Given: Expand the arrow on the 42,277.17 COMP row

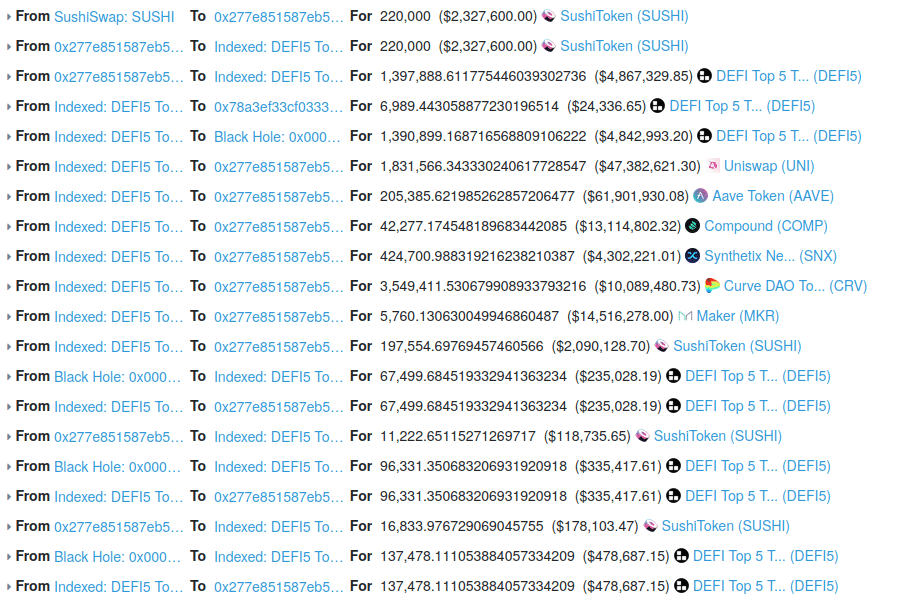Looking at the screenshot, I should tap(9, 227).
